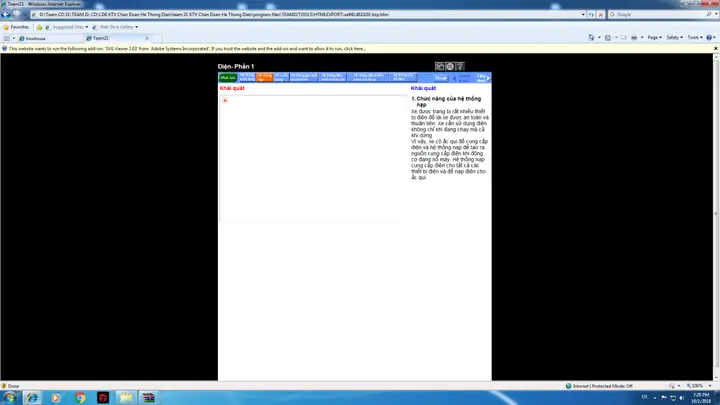This screenshot has height=405, width=720.
Task: Click the blue Khái quát heading
Action: 423,88
